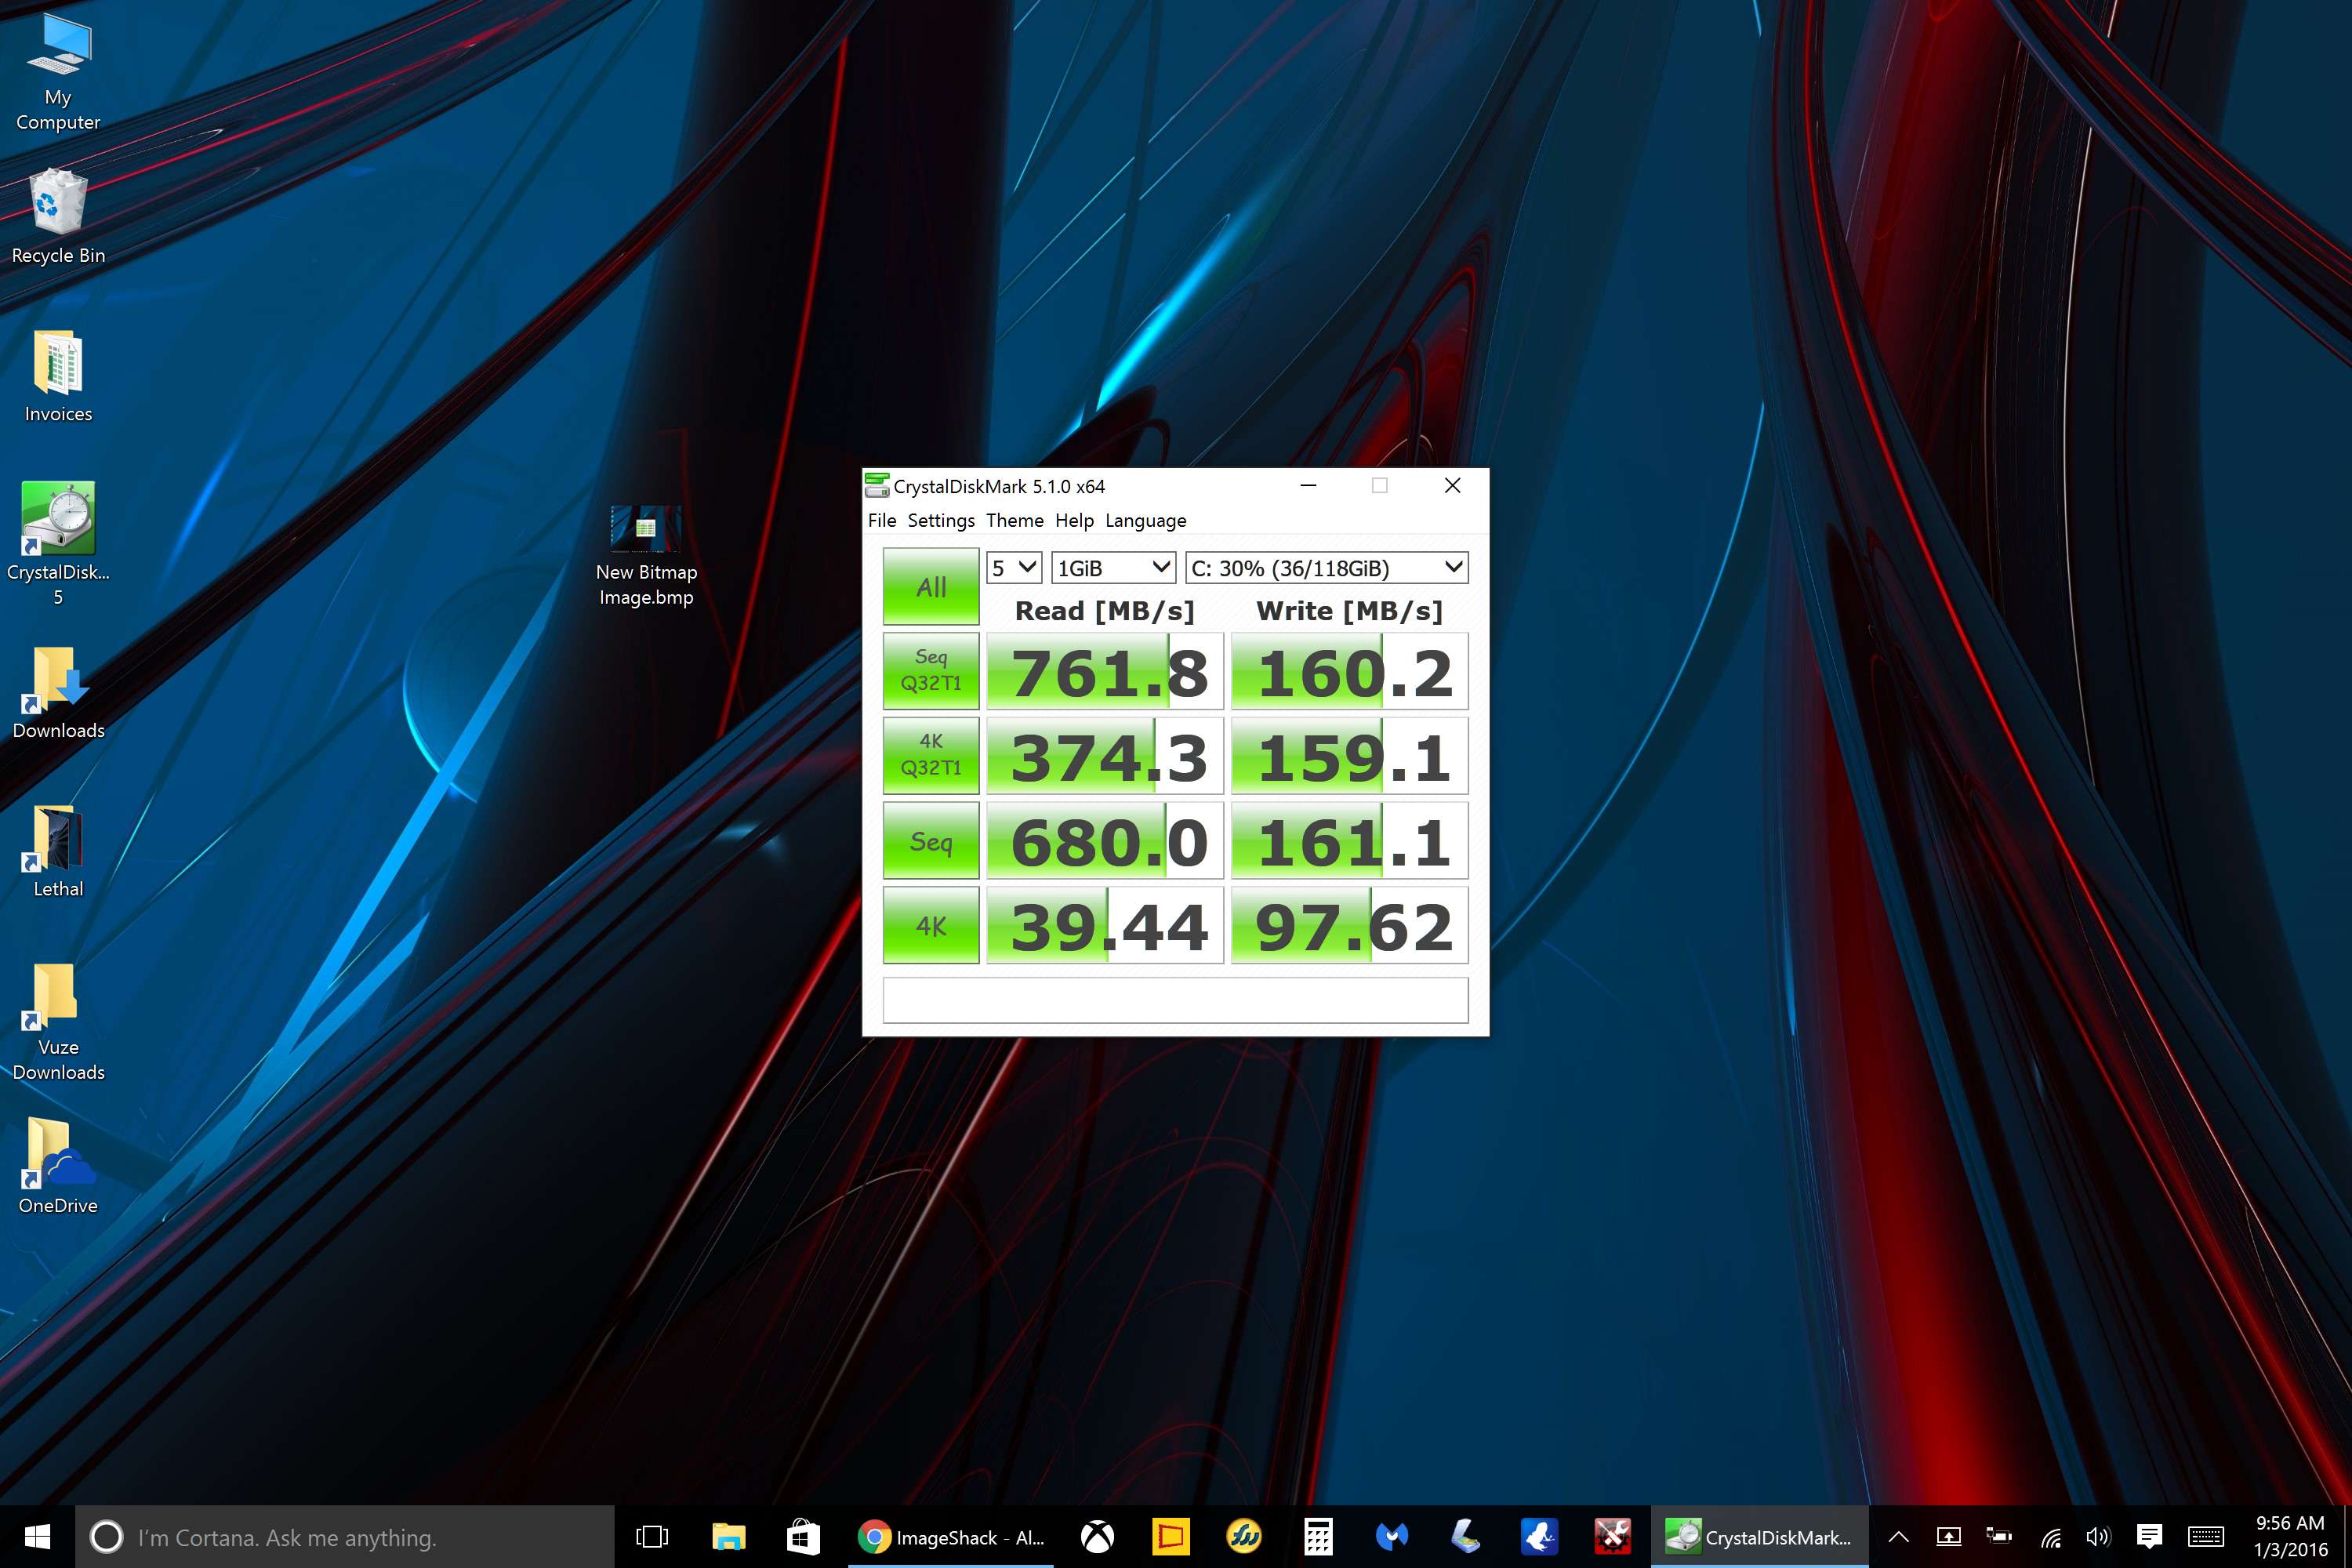This screenshot has width=2352, height=1568.
Task: Expand the drive dropdown showing C: 30%
Action: [x=1326, y=568]
